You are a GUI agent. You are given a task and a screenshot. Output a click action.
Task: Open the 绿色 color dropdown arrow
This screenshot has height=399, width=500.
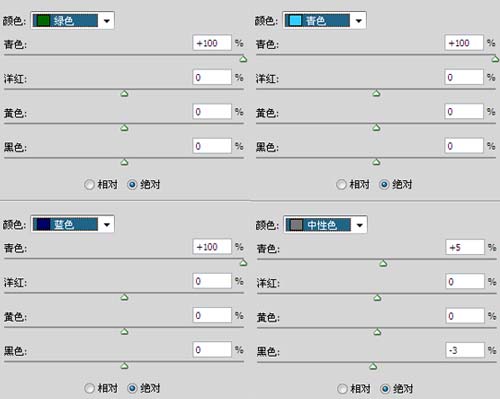(107, 21)
